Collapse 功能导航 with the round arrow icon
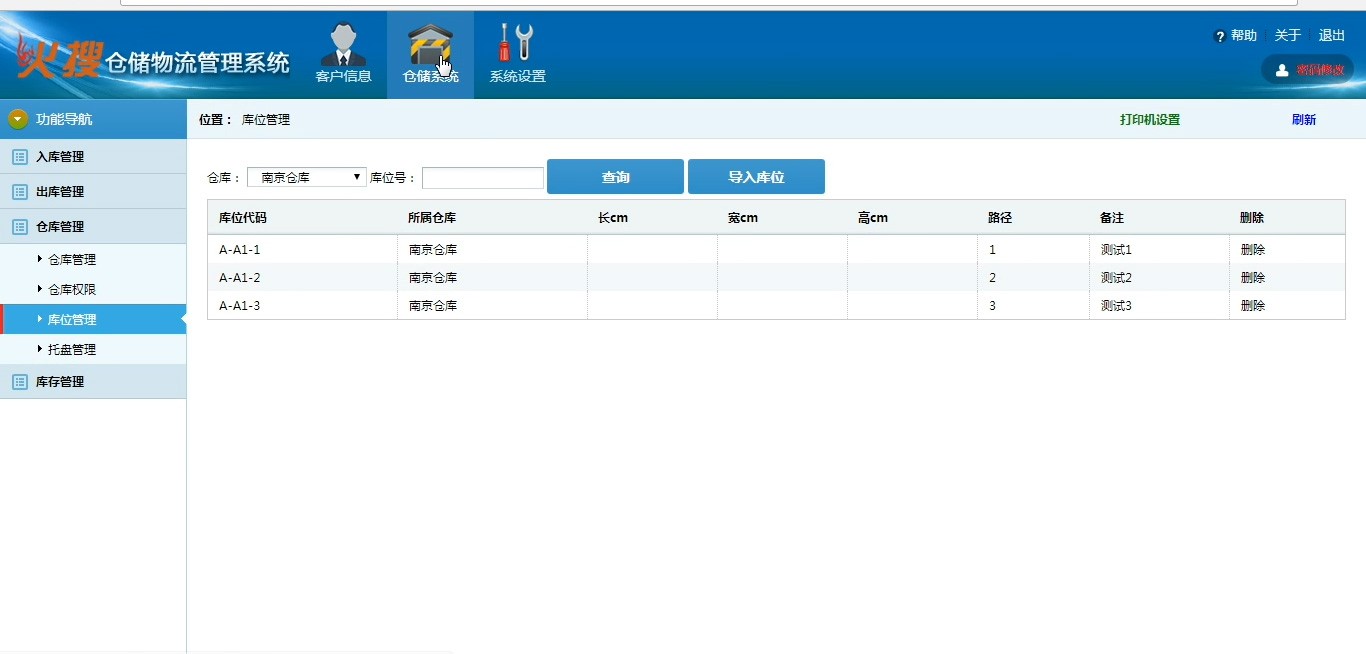This screenshot has width=1366, height=654. 18,119
